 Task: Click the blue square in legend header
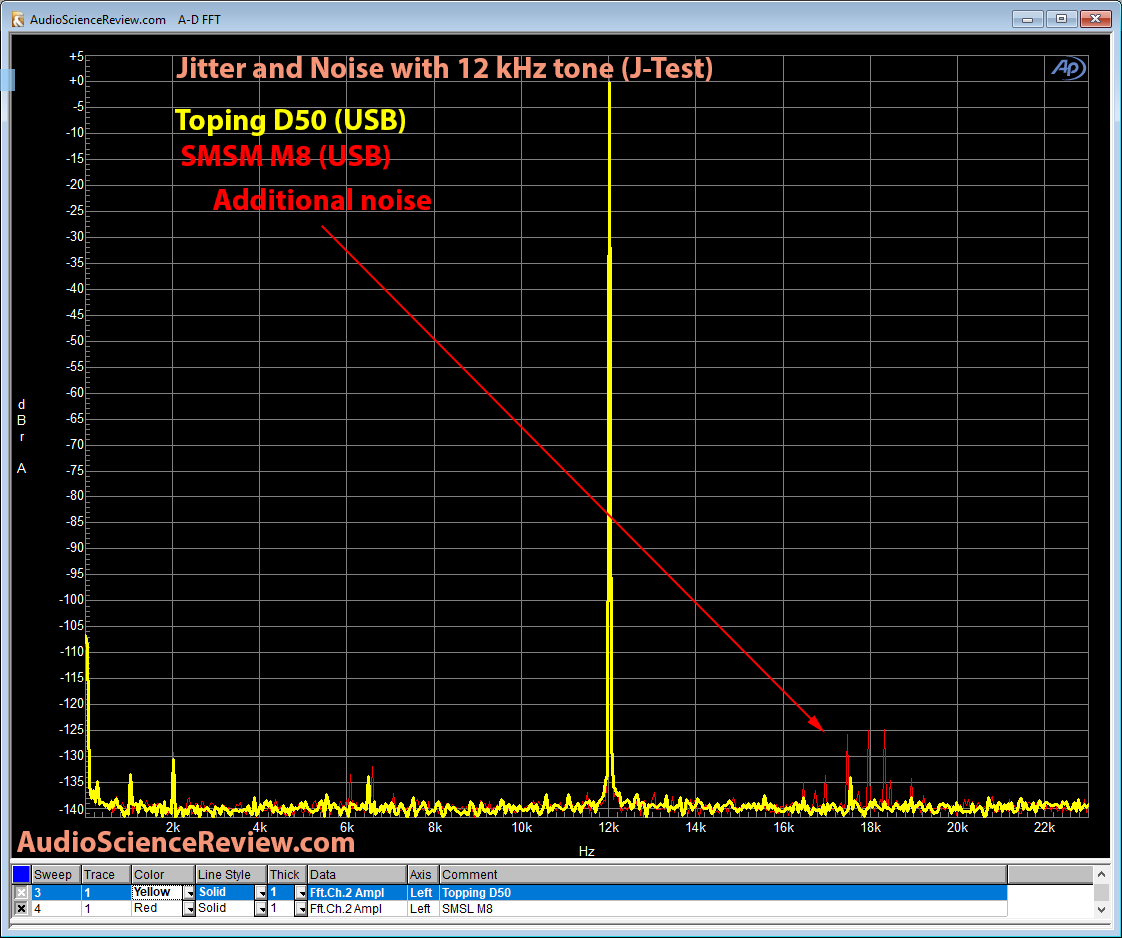(21, 874)
